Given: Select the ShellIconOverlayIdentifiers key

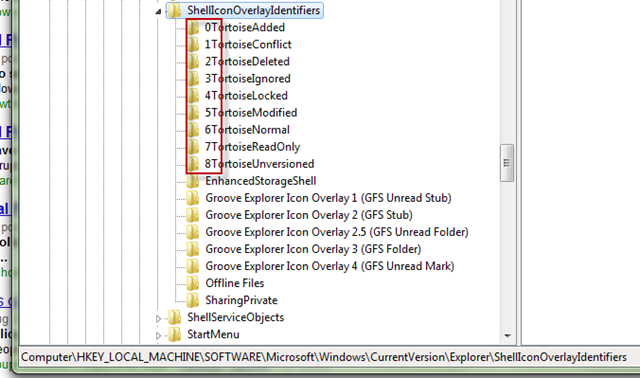Looking at the screenshot, I should point(253,11).
